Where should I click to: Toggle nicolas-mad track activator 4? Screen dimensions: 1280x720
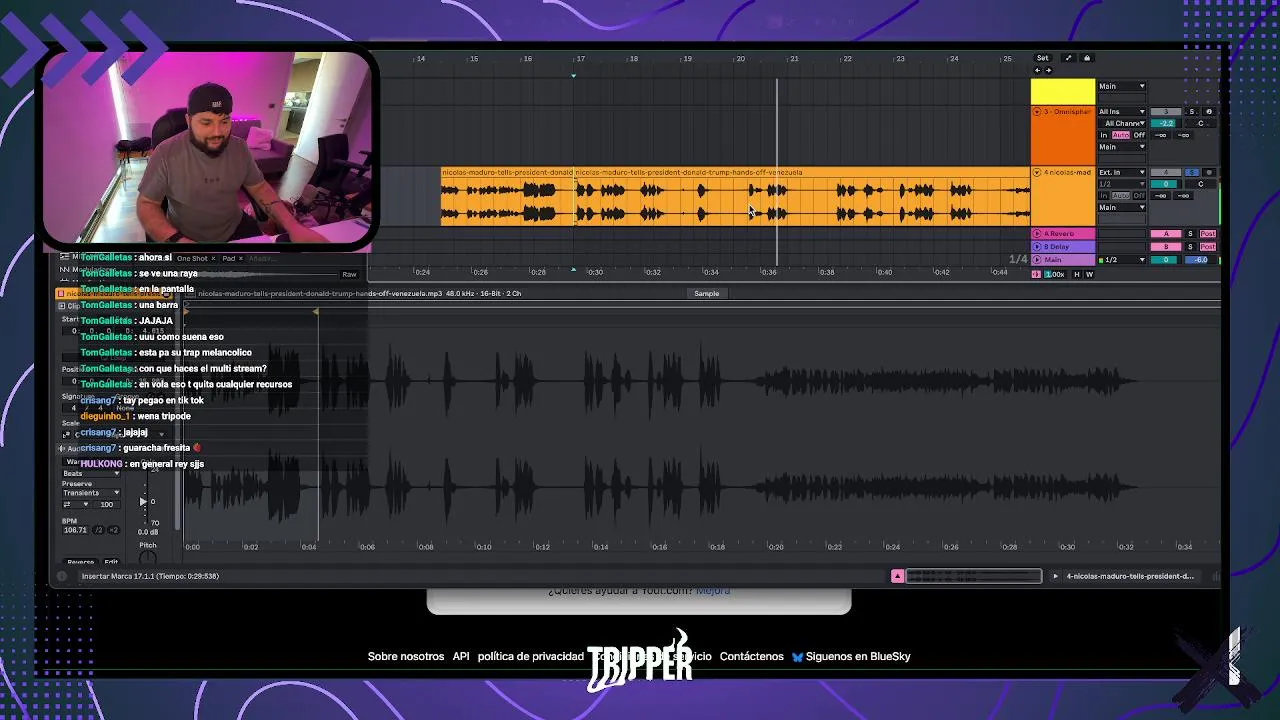point(1166,172)
